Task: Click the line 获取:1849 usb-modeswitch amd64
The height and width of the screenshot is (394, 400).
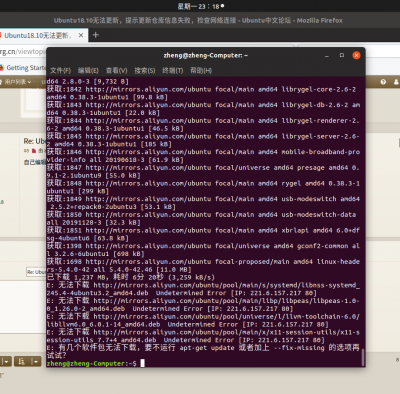Action: click(203, 203)
